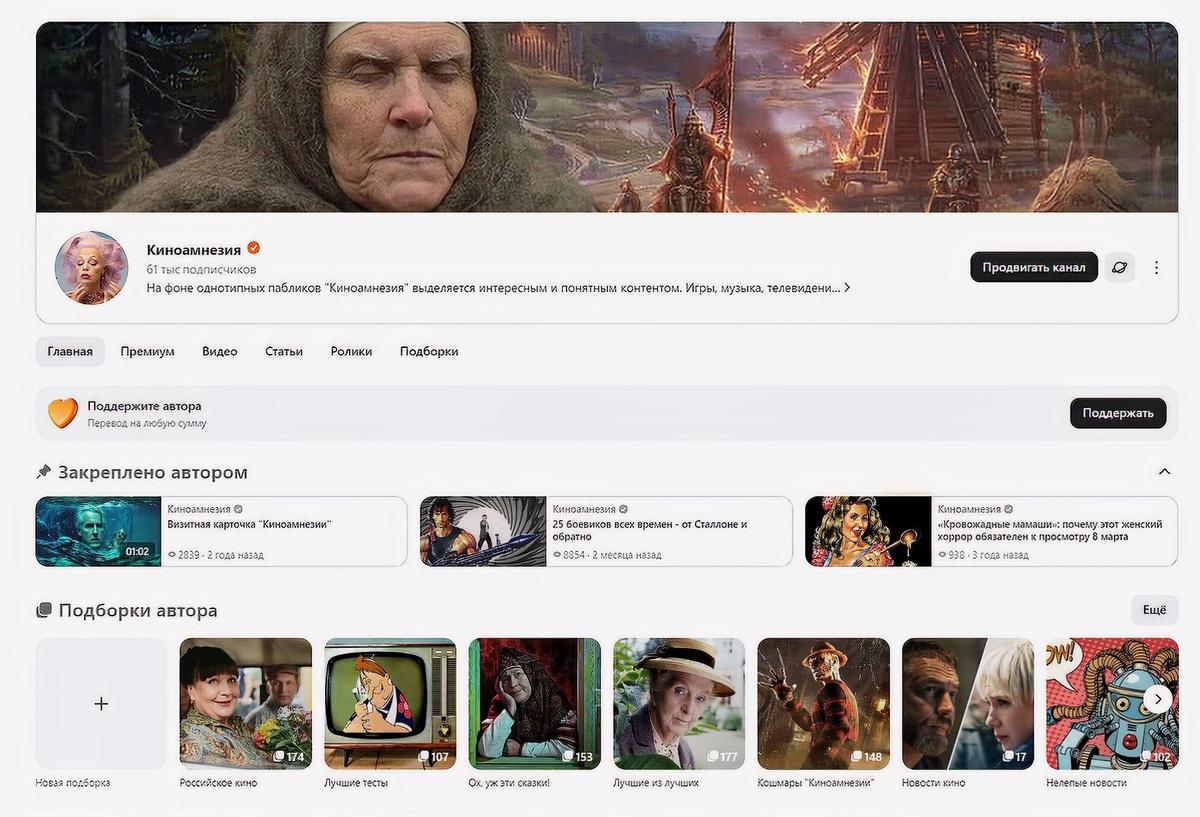Expand the full channel description

pyautogui.click(x=847, y=286)
